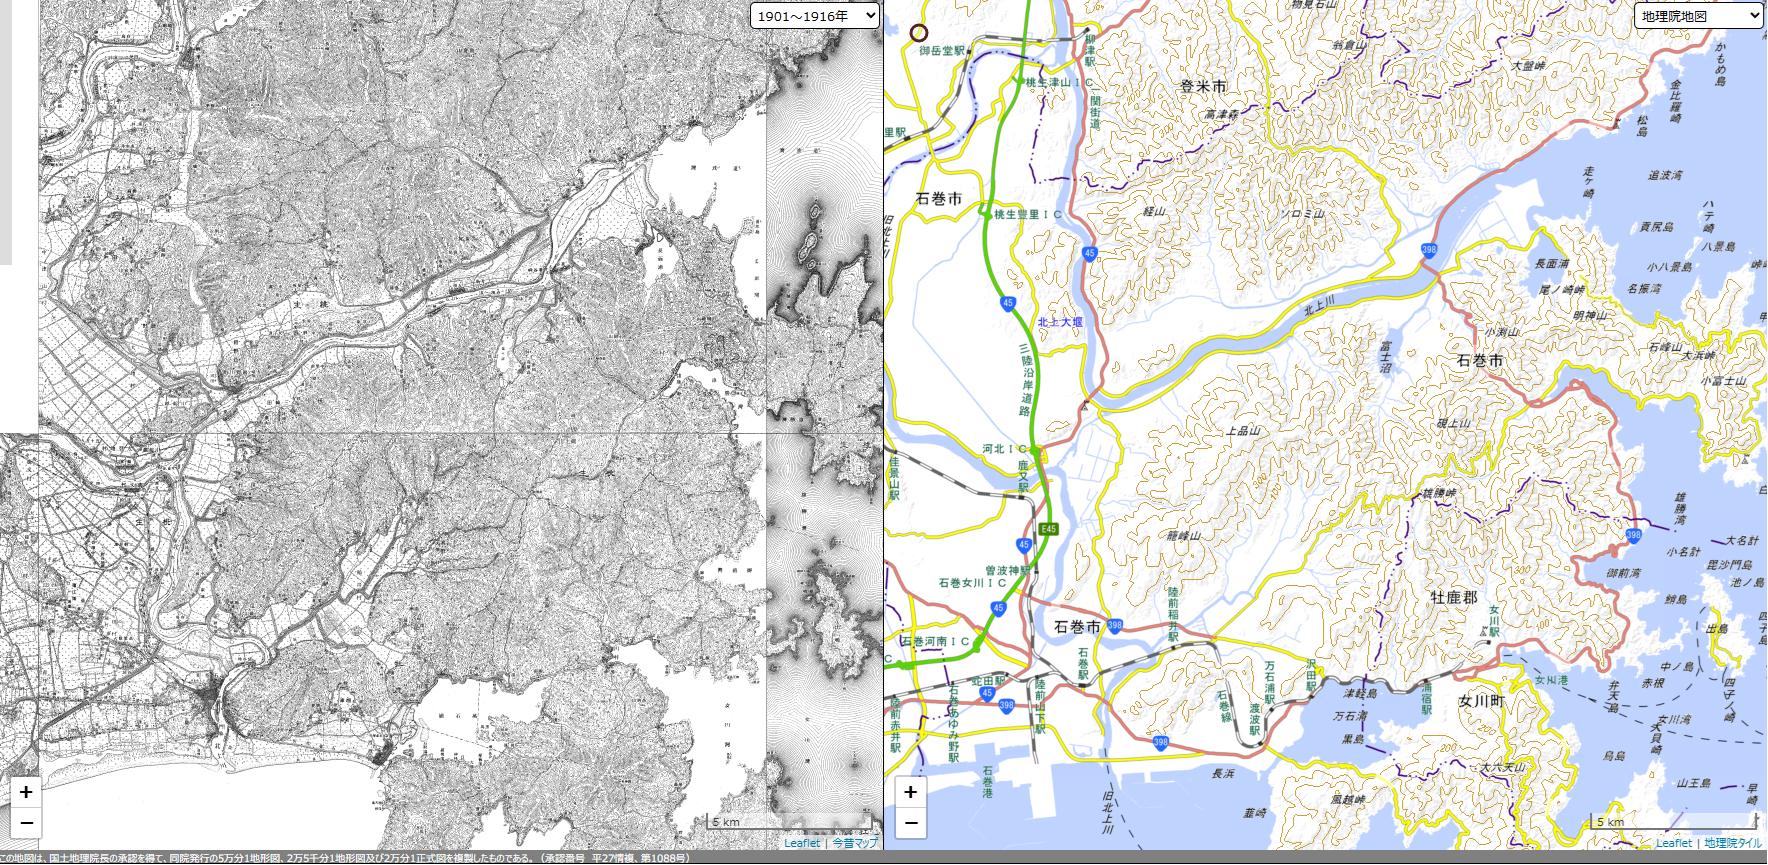Click the 石巻港 port label
Viewport: 1768px width, 865px height.
pos(987,782)
